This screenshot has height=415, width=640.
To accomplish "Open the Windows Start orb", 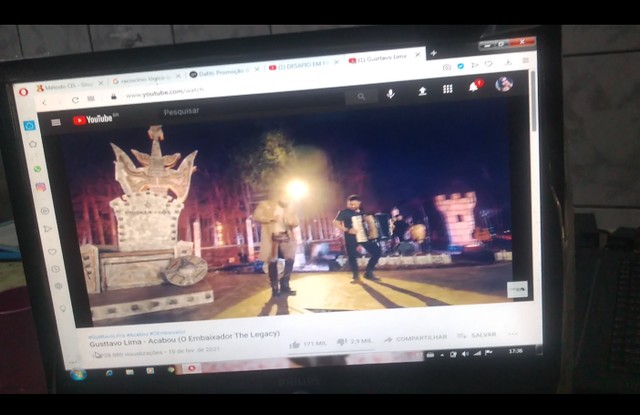I will click(x=78, y=374).
